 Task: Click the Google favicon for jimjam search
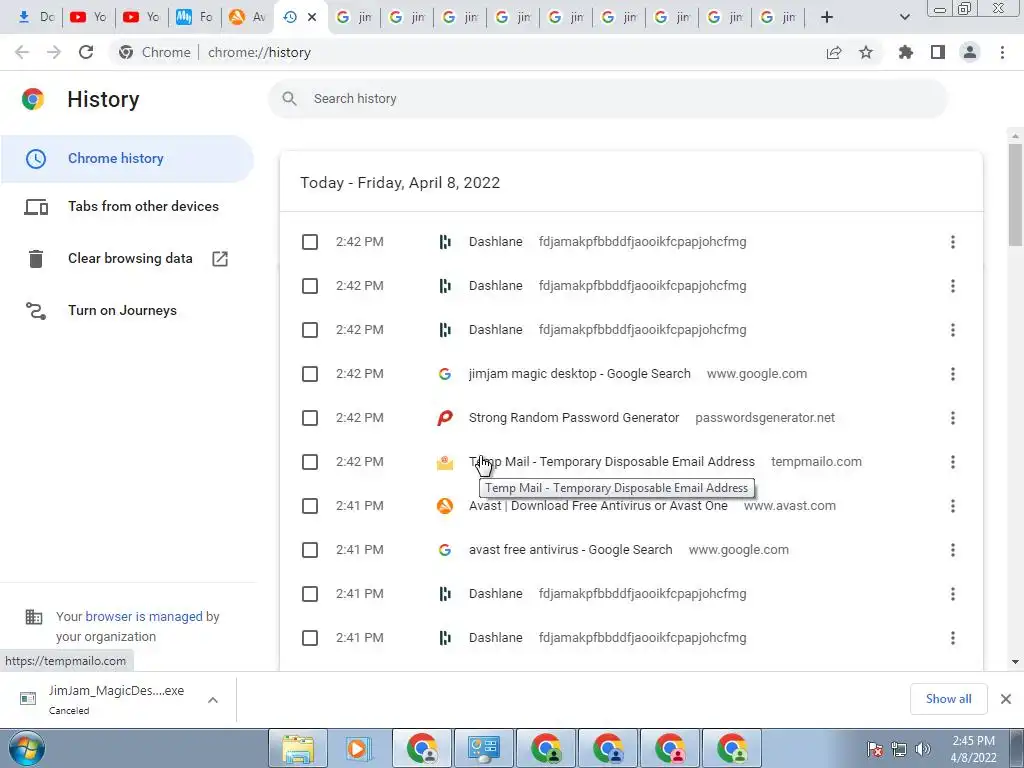pyautogui.click(x=445, y=374)
